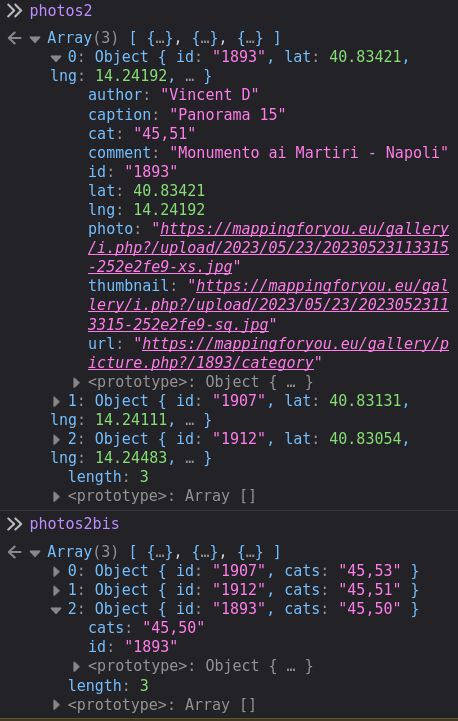Expand object 1 with id 1907 in photos2

(x=57, y=401)
